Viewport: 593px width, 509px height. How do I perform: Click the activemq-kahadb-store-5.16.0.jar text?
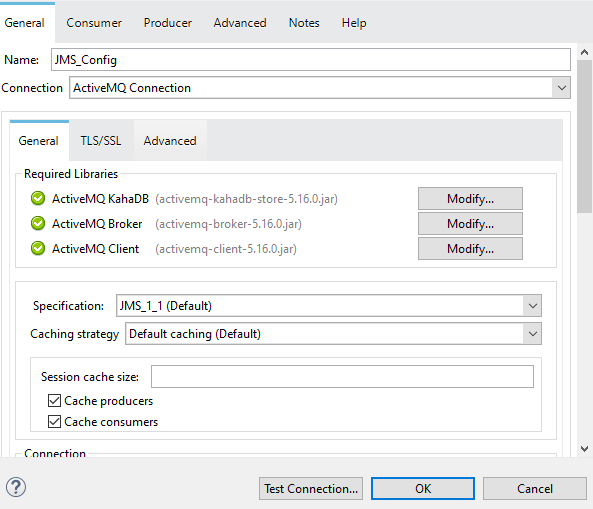click(246, 199)
